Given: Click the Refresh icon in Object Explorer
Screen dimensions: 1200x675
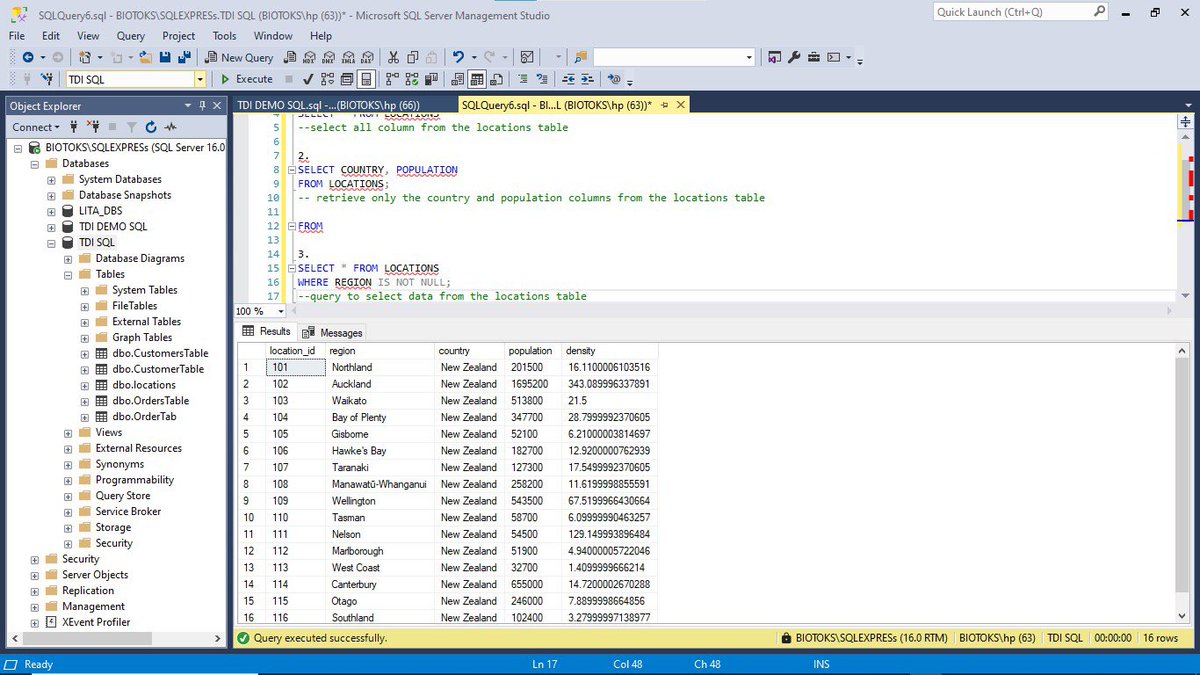Looking at the screenshot, I should (x=150, y=127).
